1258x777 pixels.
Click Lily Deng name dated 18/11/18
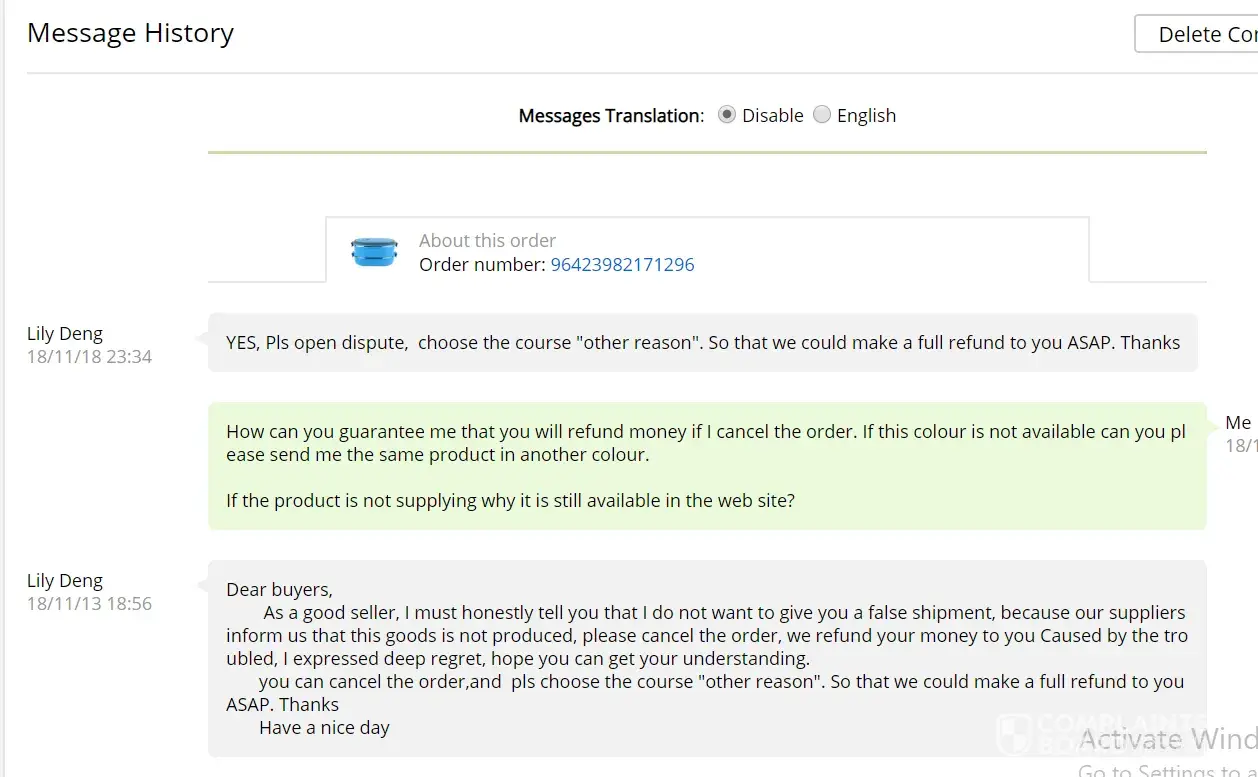[65, 334]
